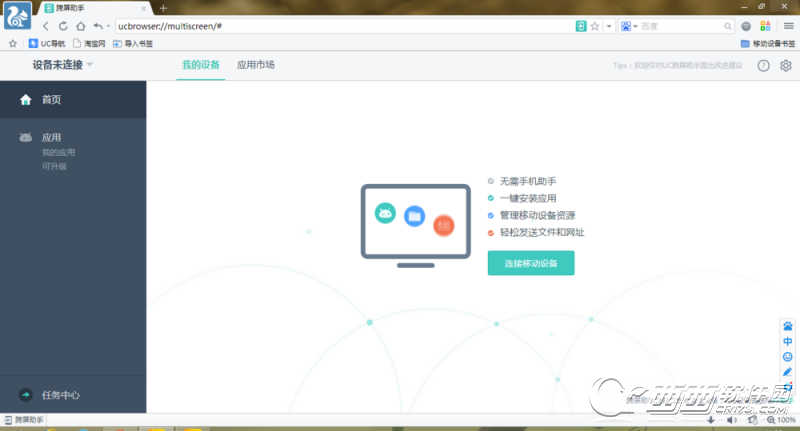Select 应用 in the sidebar
Viewport: 800px width, 431px height.
[51, 137]
